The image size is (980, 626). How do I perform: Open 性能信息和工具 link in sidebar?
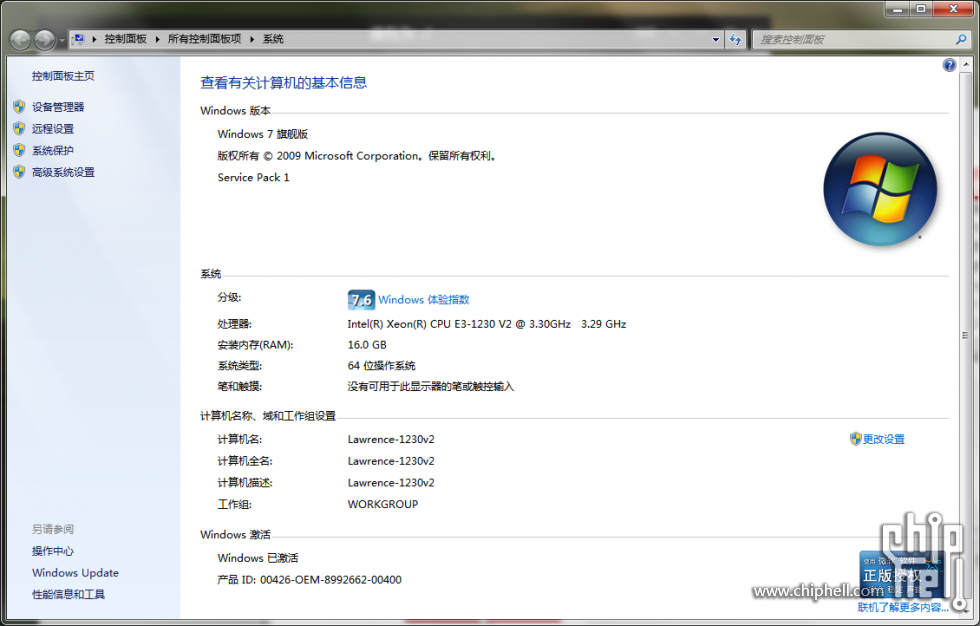coord(68,595)
